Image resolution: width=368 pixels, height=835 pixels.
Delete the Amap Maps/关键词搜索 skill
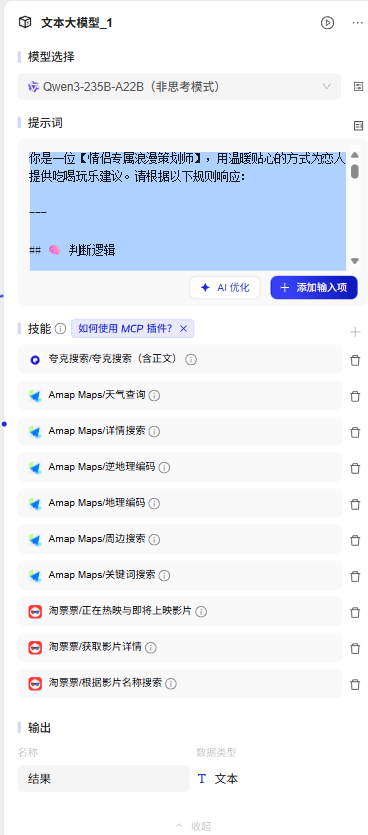coord(355,576)
